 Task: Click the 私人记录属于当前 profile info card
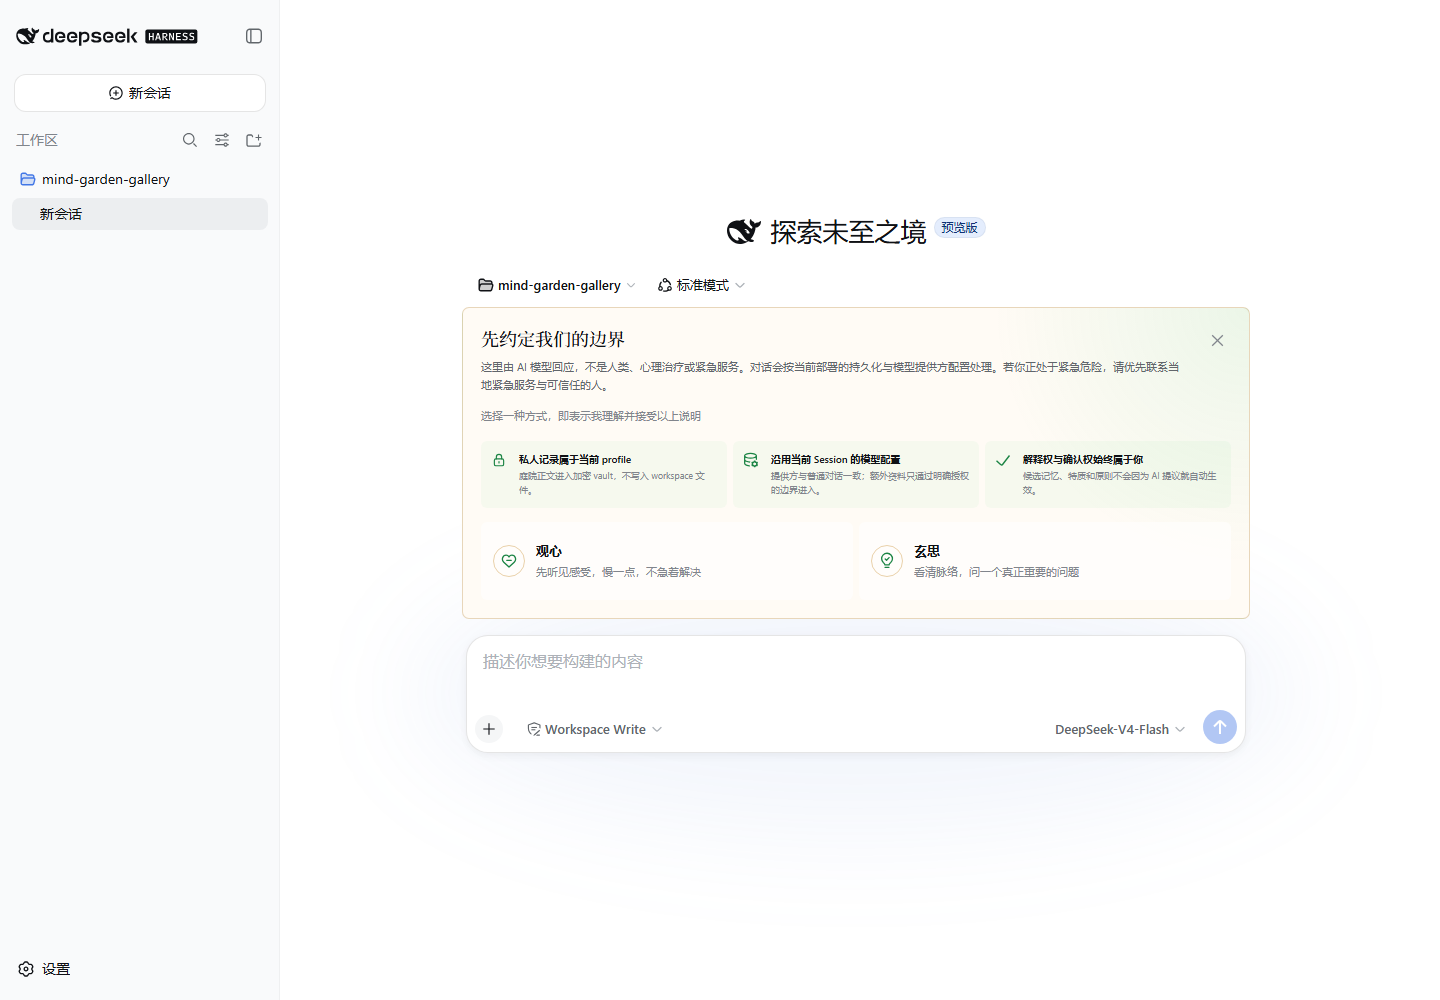point(604,475)
